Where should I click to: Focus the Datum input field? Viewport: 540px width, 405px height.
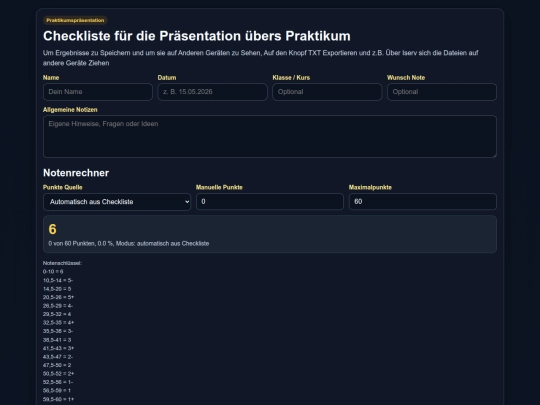[212, 92]
